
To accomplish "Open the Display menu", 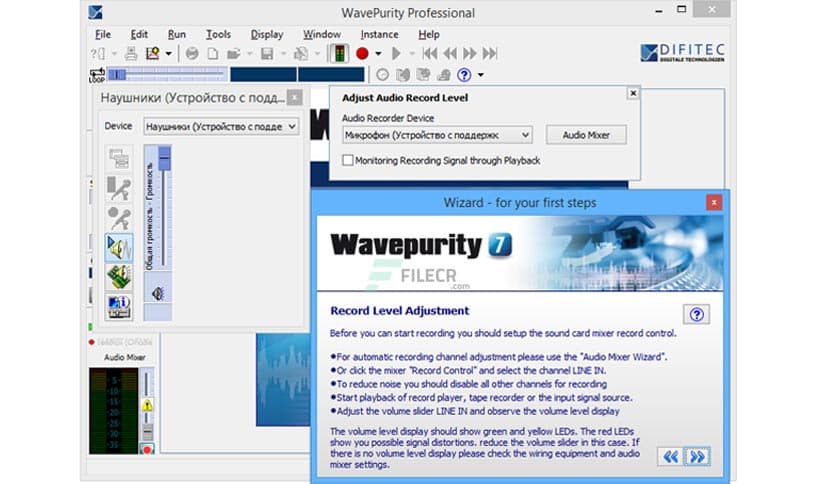I will (x=267, y=34).
